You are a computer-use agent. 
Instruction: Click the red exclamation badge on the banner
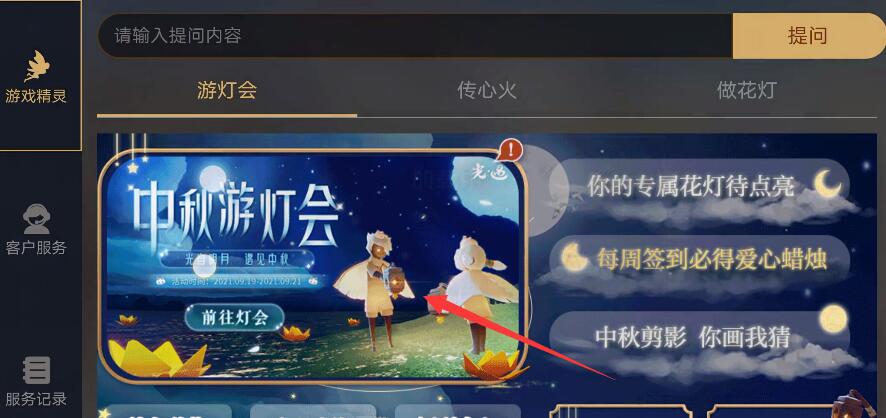point(511,150)
